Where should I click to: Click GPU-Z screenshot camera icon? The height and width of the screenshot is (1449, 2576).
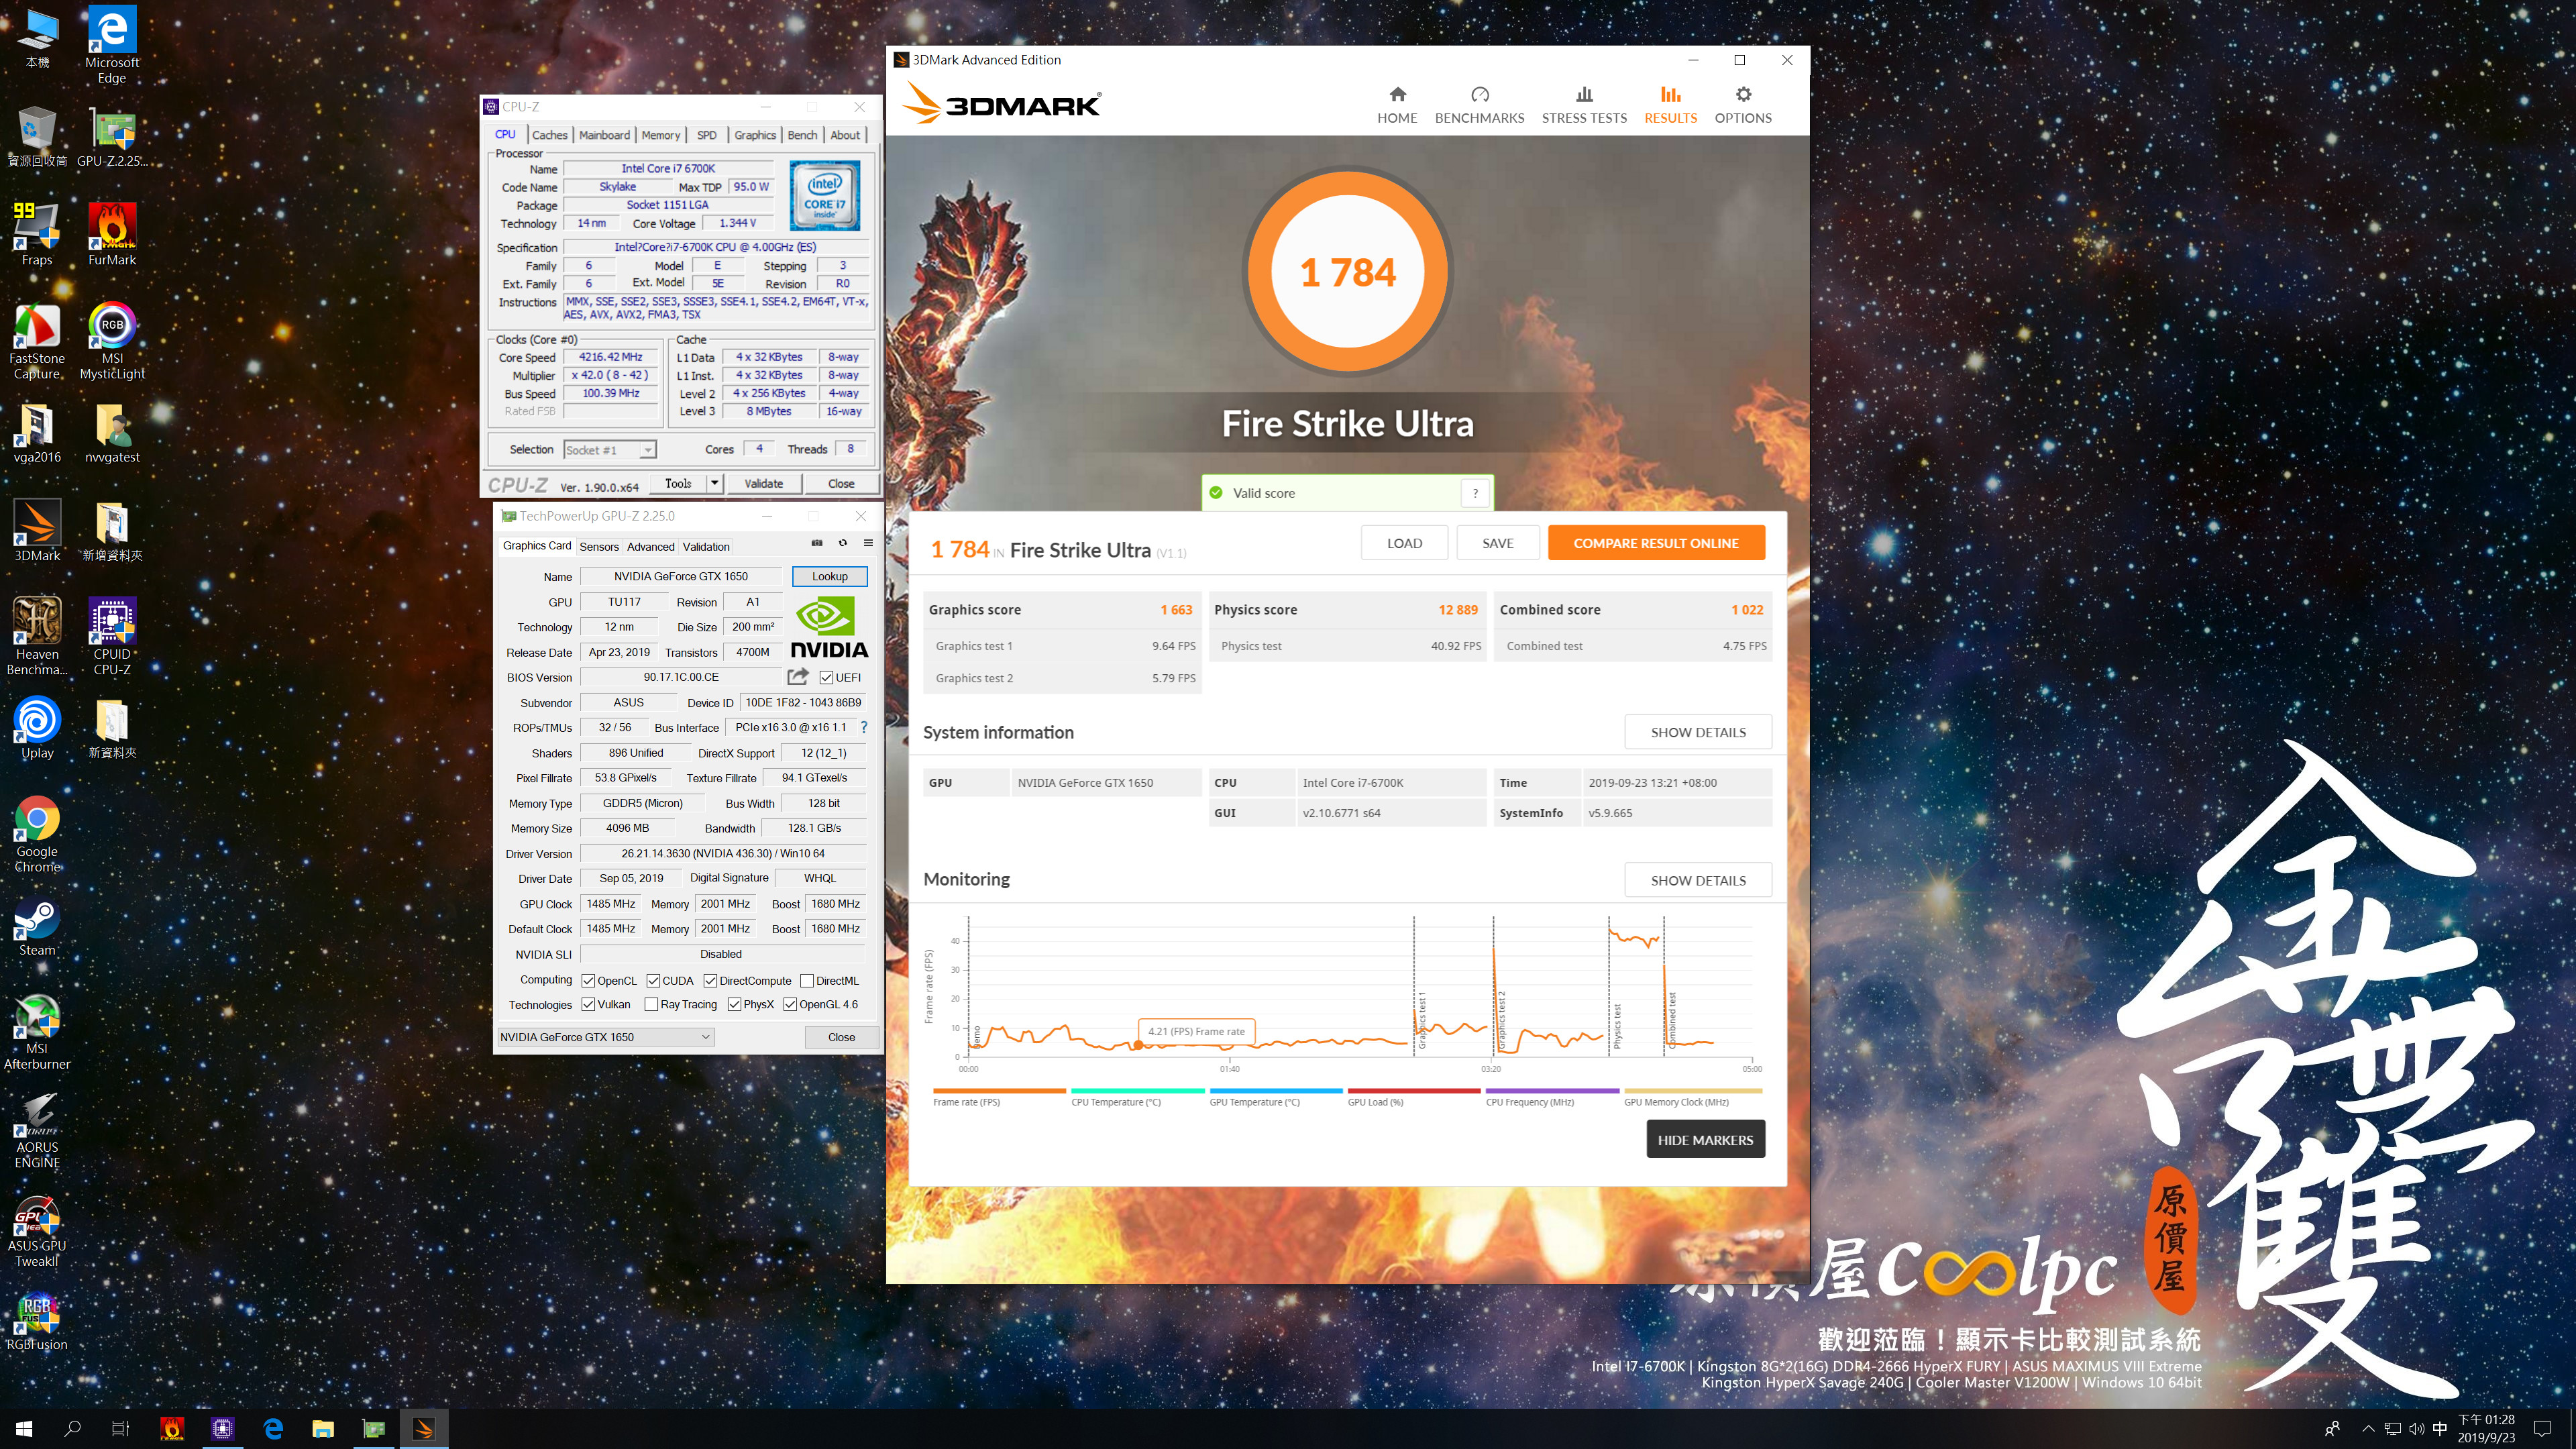pyautogui.click(x=817, y=543)
